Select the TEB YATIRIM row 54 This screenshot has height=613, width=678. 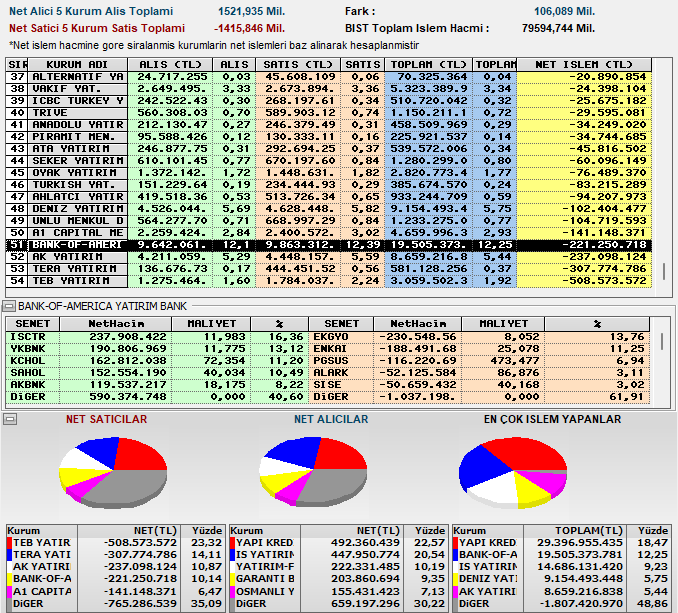tap(329, 281)
